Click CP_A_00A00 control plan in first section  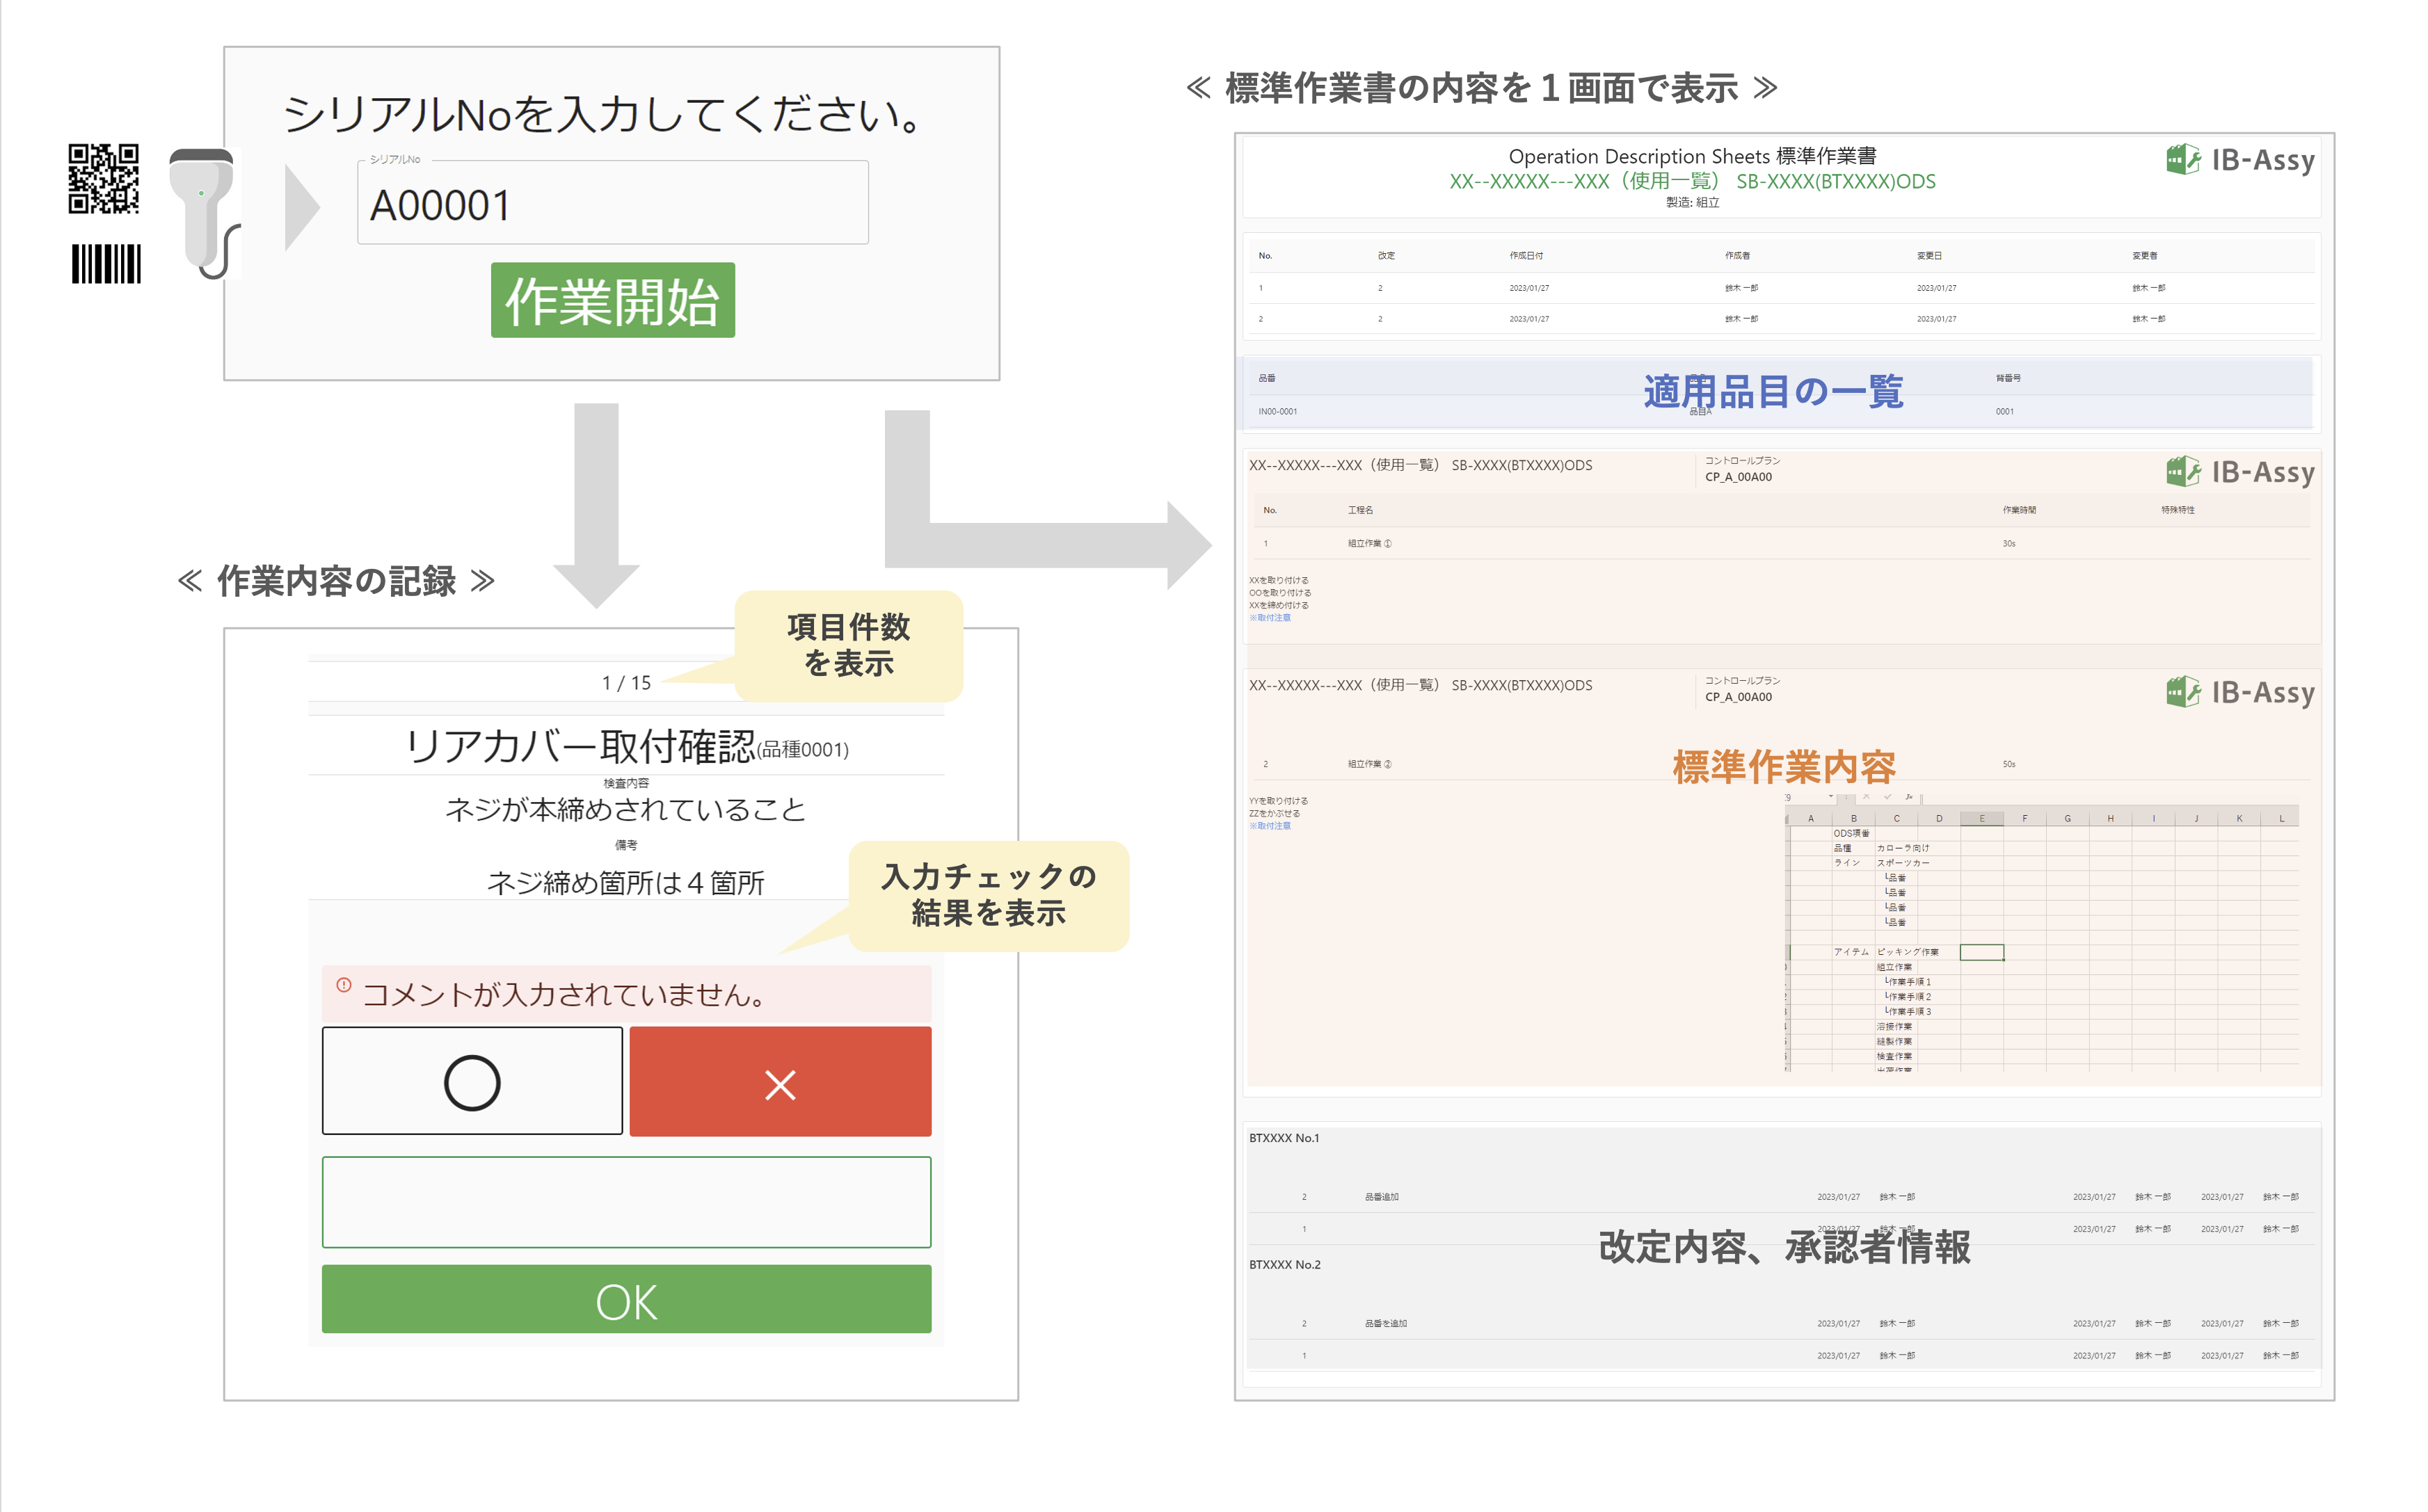[1738, 477]
